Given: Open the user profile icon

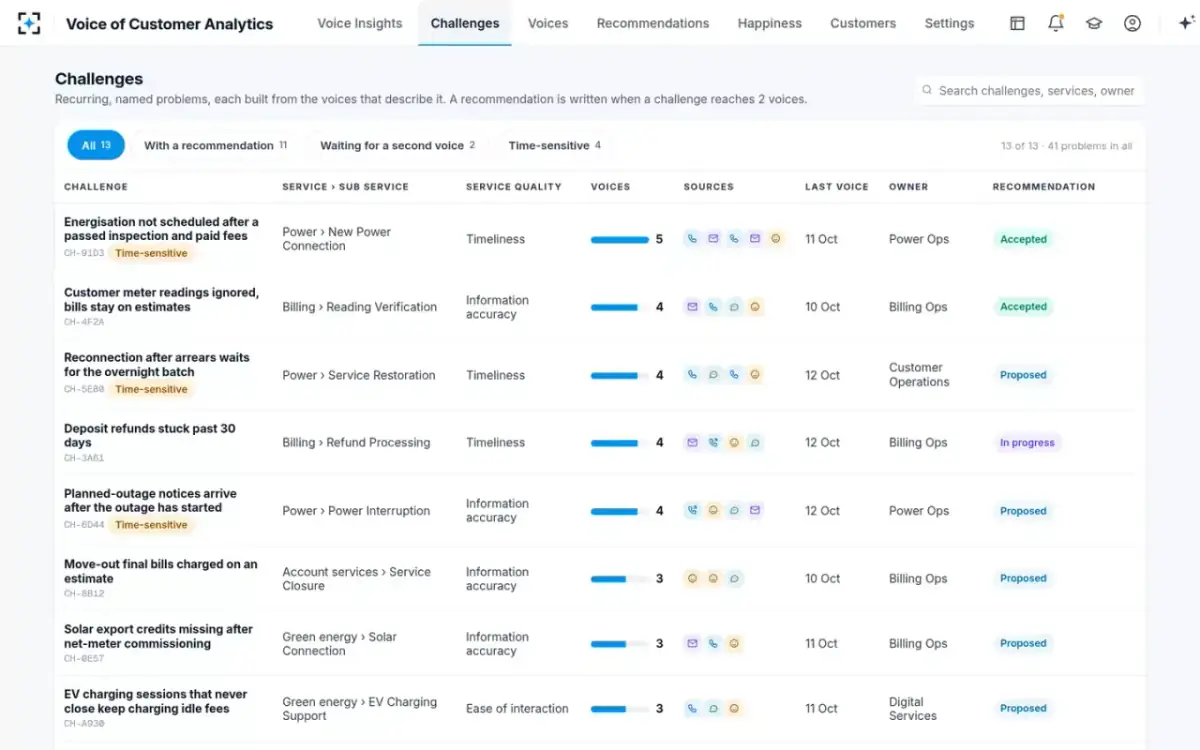Looking at the screenshot, I should [1132, 23].
